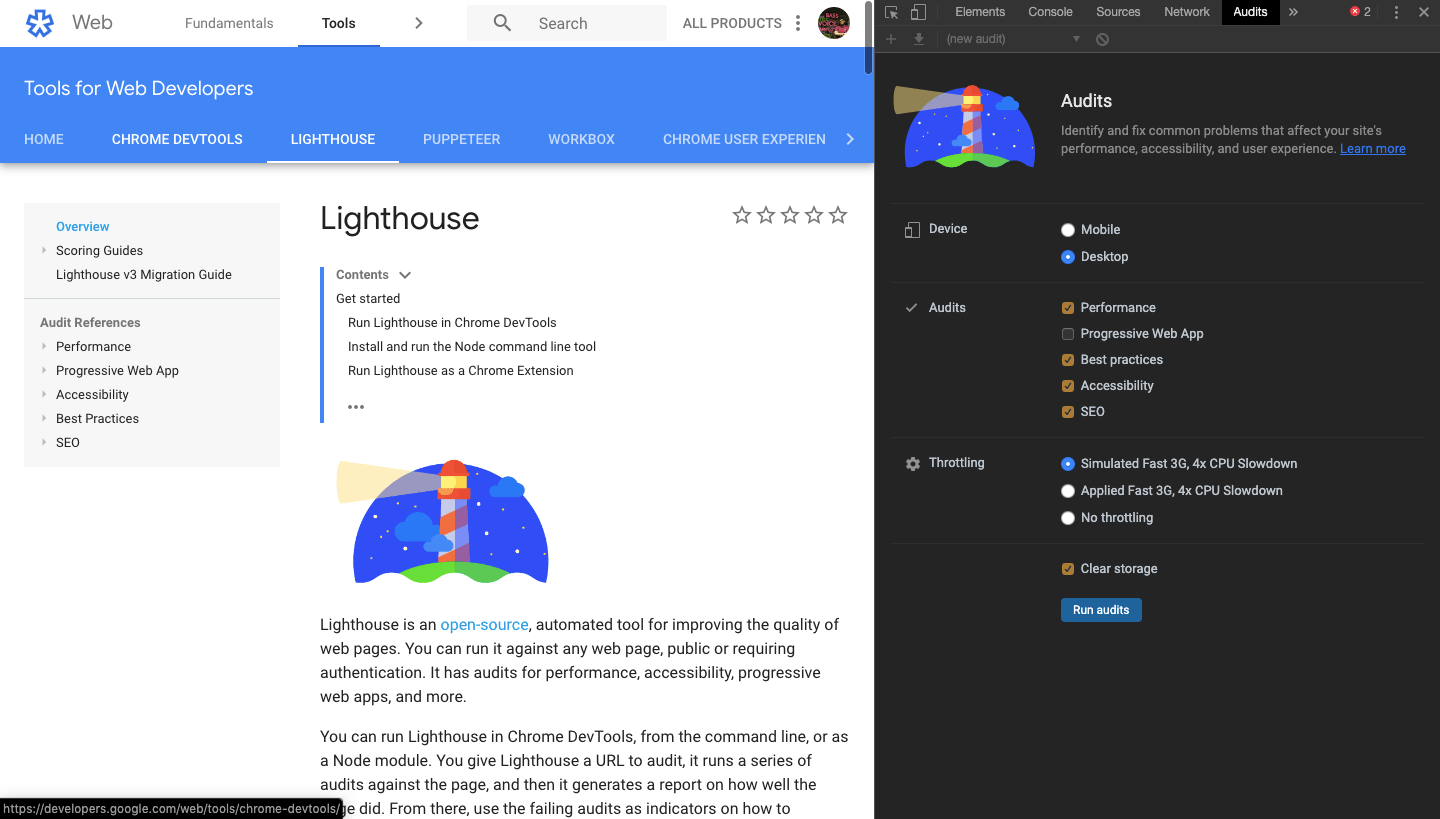Switch to the Elements tab
Viewport: 1440px width, 819px height.
pos(980,12)
